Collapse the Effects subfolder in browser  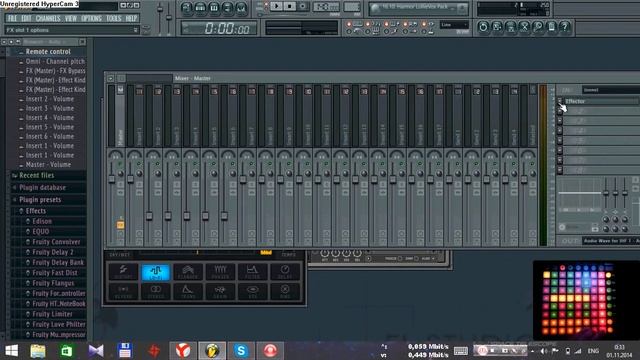(x=36, y=211)
